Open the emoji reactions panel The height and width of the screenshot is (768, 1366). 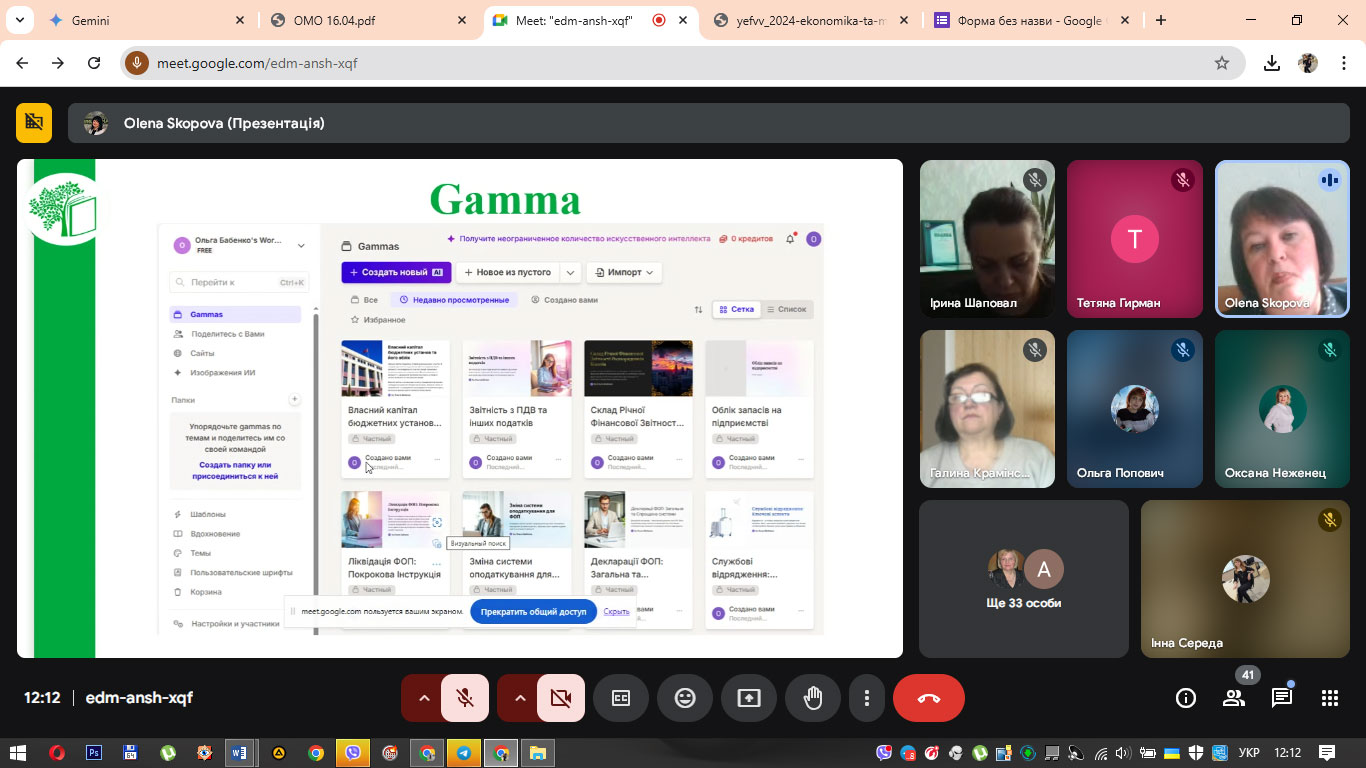[x=685, y=698]
